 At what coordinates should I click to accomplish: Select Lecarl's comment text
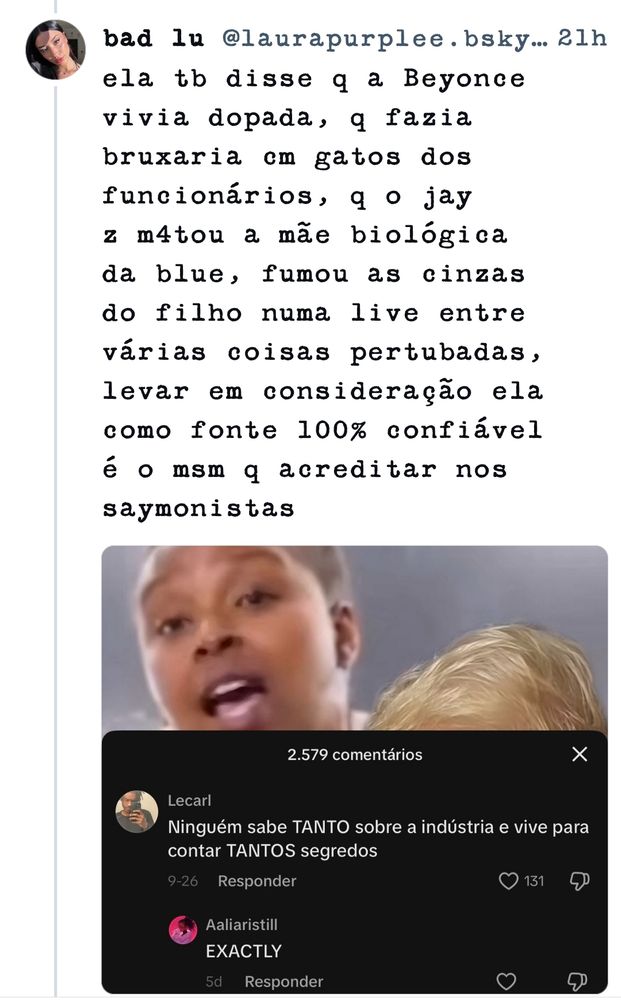[378, 839]
